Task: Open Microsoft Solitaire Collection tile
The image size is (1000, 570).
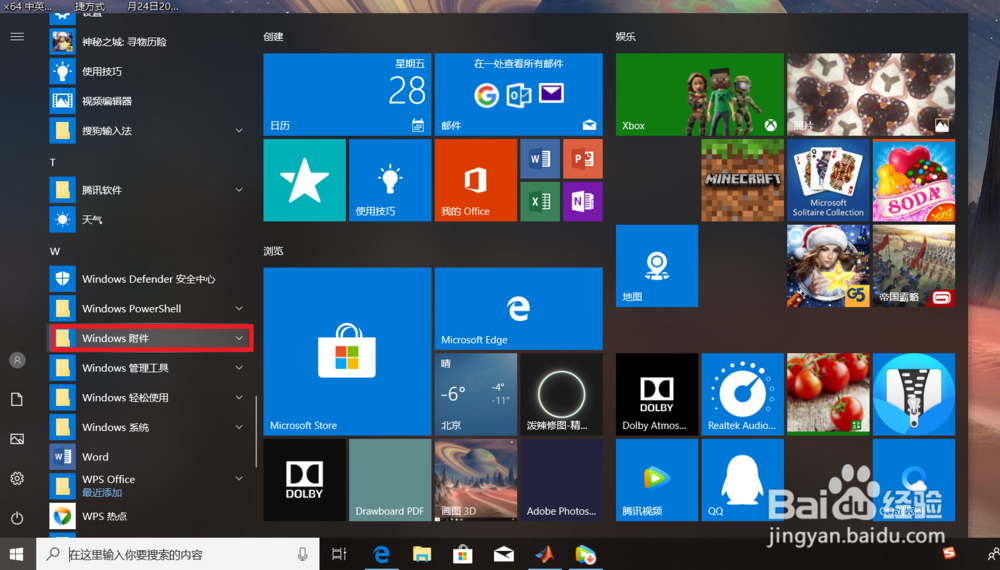Action: click(828, 180)
